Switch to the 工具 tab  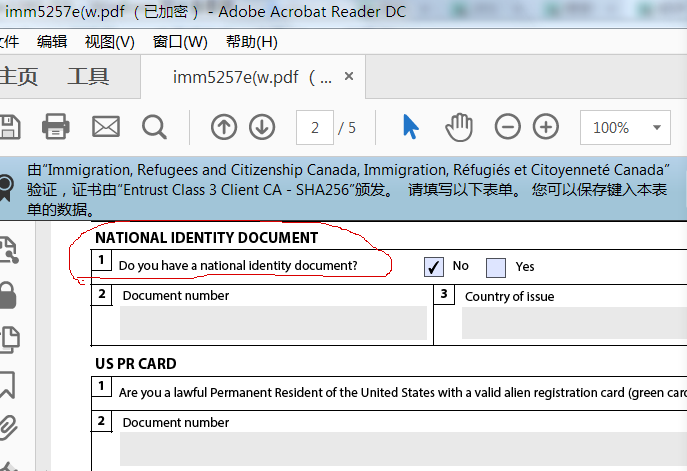pyautogui.click(x=88, y=77)
